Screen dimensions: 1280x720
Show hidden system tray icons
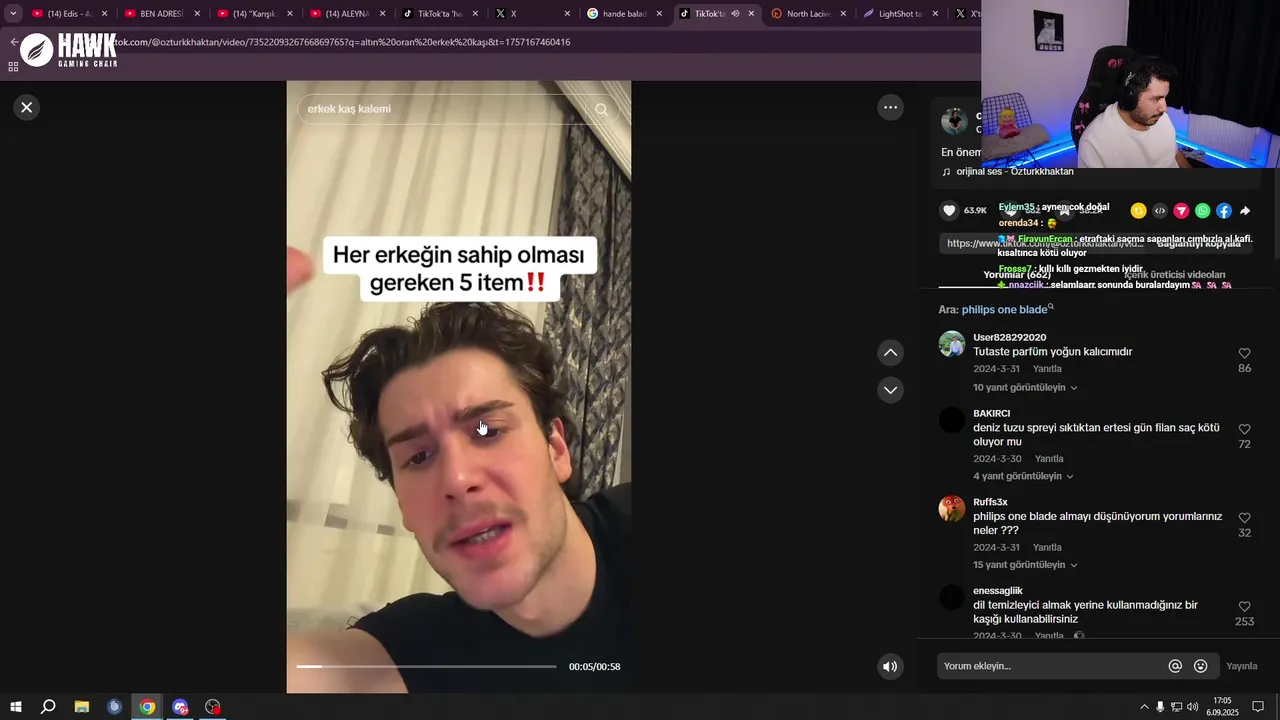click(1144, 706)
